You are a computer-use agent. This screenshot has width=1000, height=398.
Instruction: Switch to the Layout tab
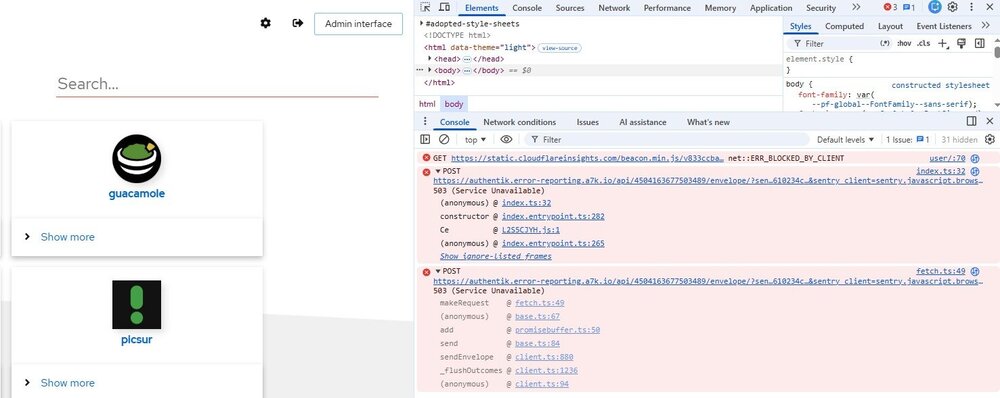pos(890,26)
